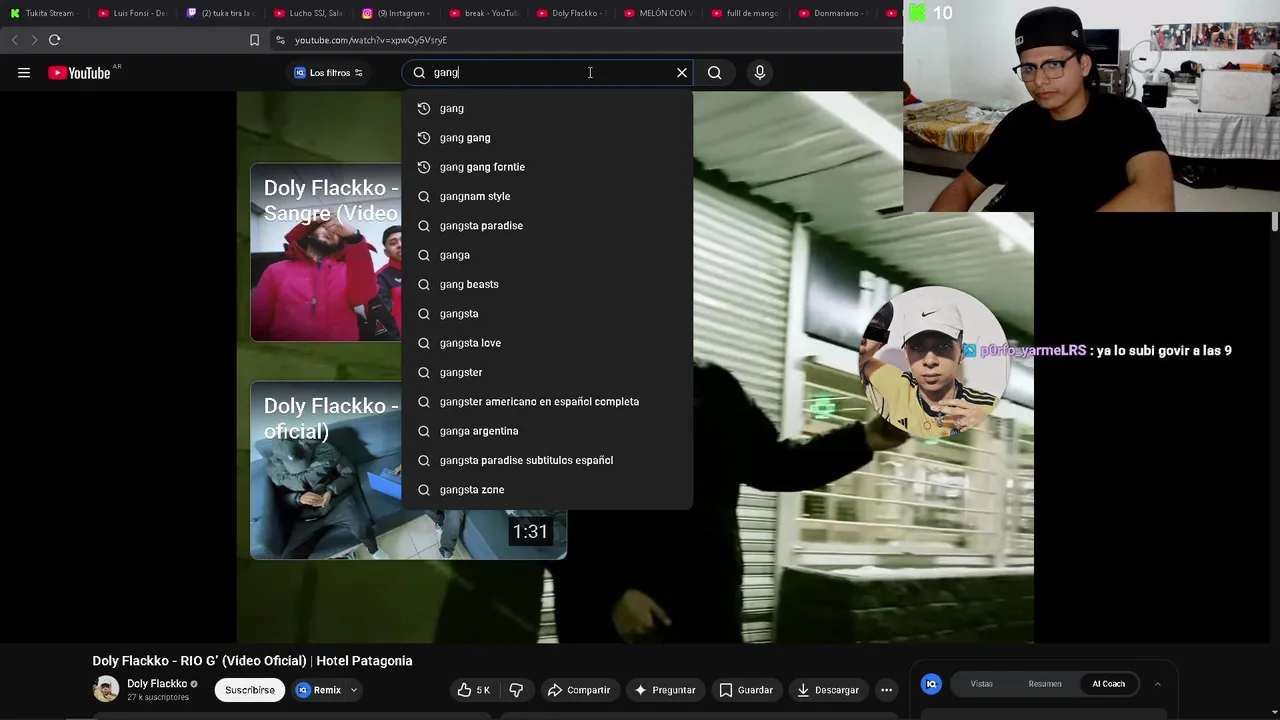The height and width of the screenshot is (720, 1280).
Task: Reload the page in the browser
Action: tap(55, 40)
